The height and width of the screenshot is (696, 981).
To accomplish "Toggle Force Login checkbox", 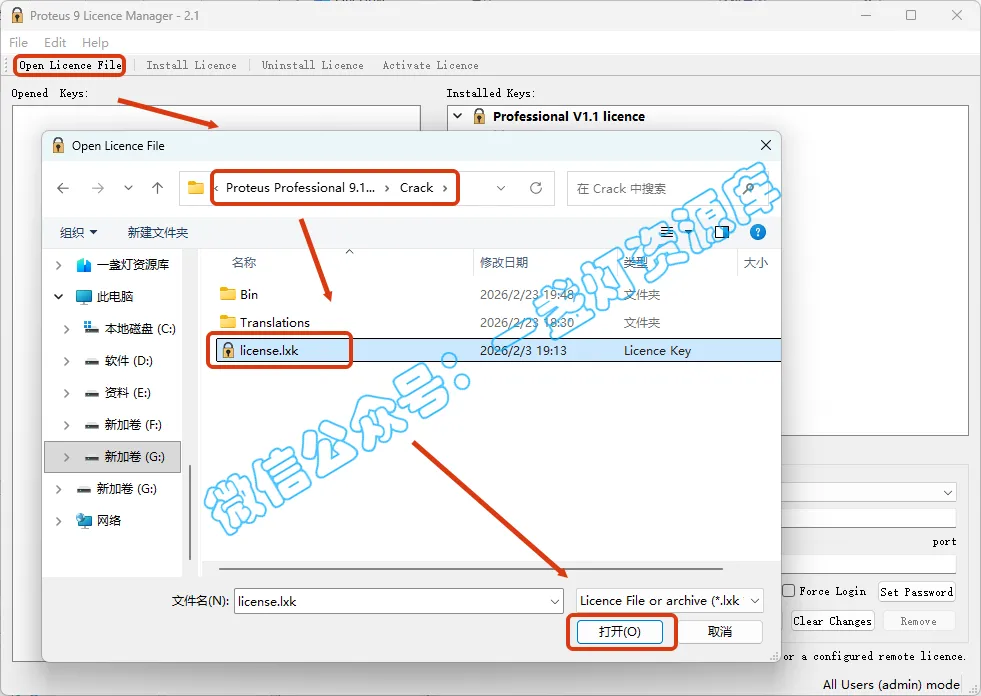I will tap(789, 591).
